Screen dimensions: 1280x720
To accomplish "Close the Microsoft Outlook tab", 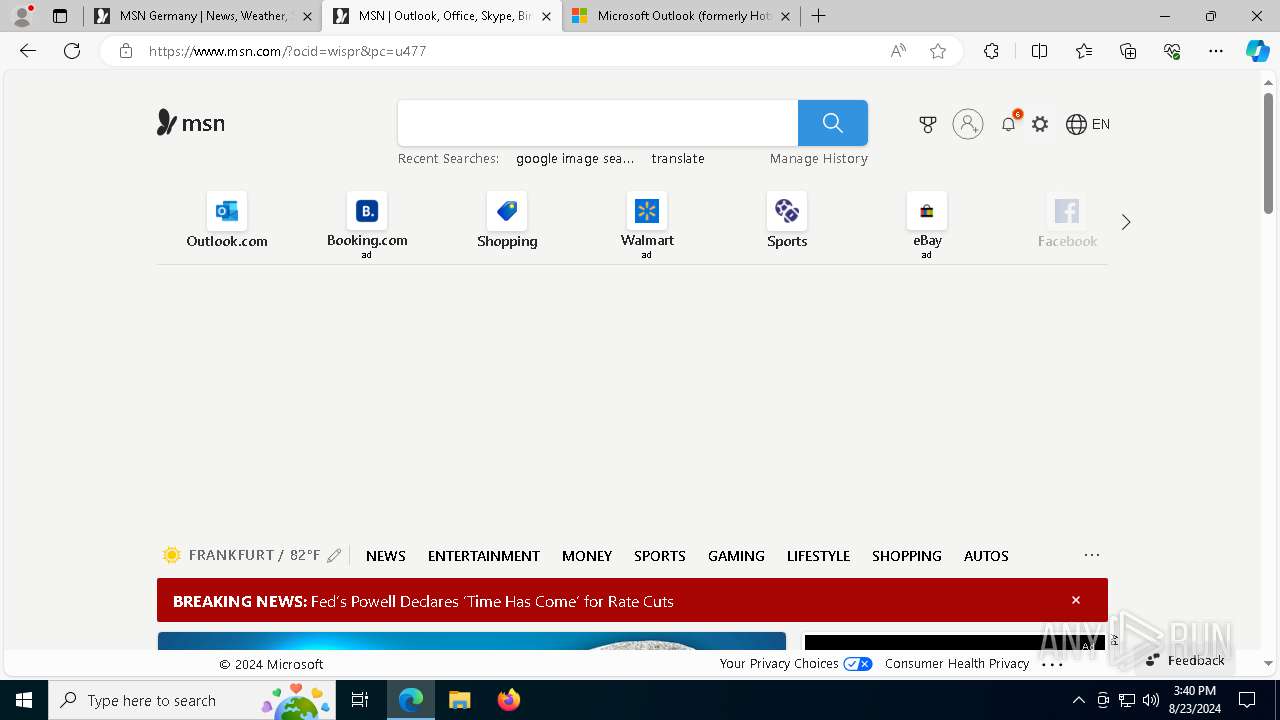I will point(785,16).
